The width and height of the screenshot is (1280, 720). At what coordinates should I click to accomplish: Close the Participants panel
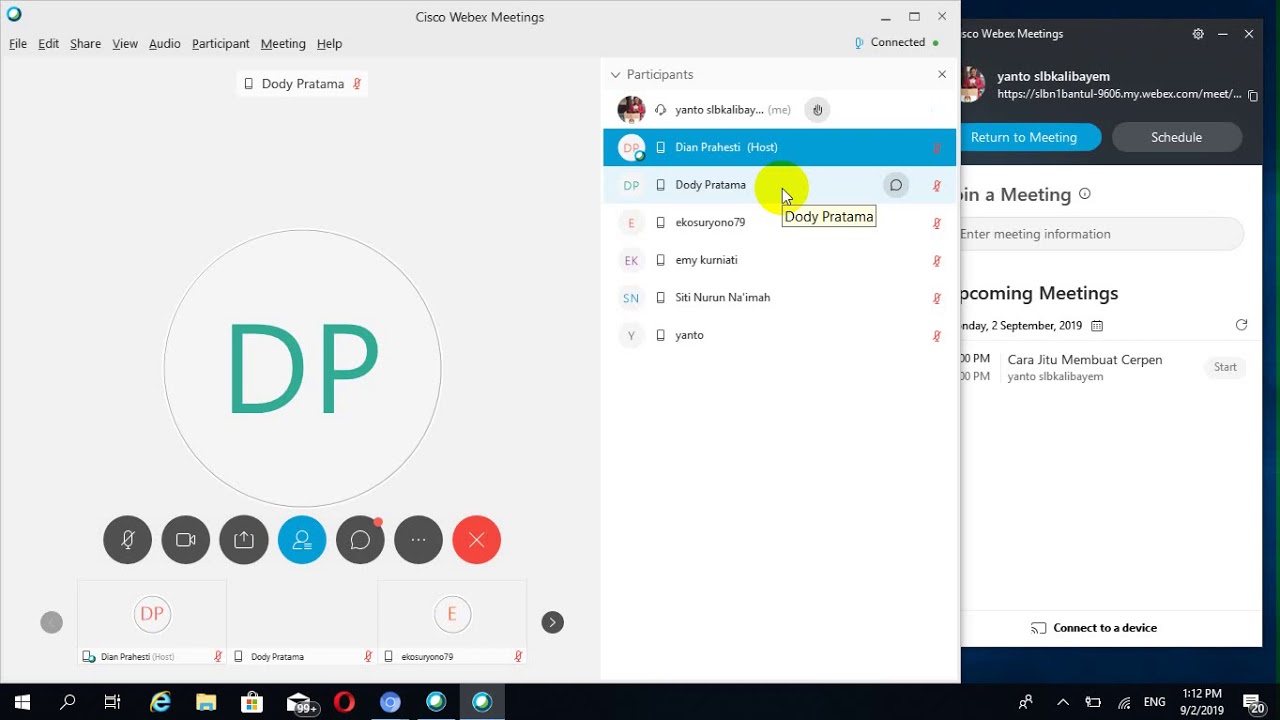pyautogui.click(x=942, y=75)
